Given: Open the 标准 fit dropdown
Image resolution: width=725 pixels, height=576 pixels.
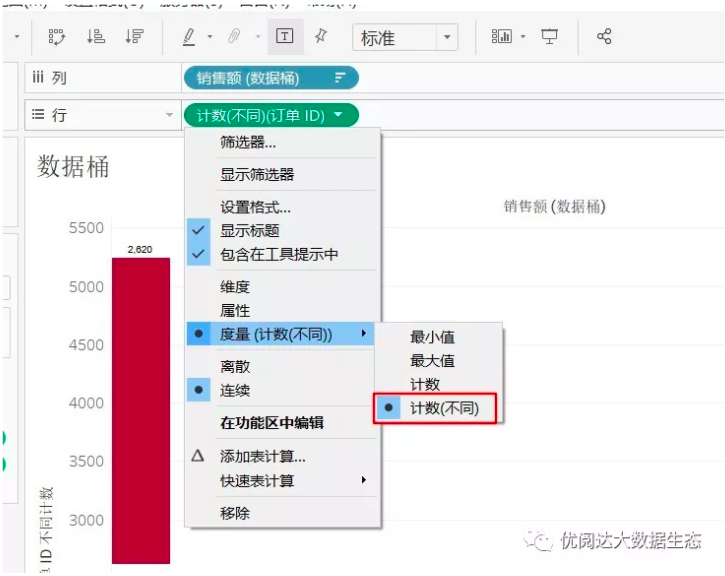Looking at the screenshot, I should tap(405, 38).
